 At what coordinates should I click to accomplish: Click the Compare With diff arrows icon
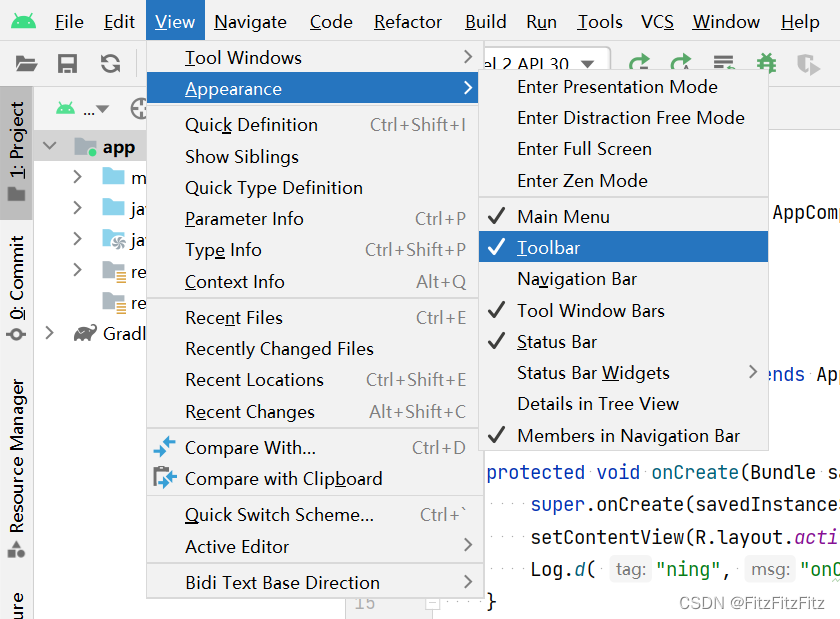[x=165, y=448]
